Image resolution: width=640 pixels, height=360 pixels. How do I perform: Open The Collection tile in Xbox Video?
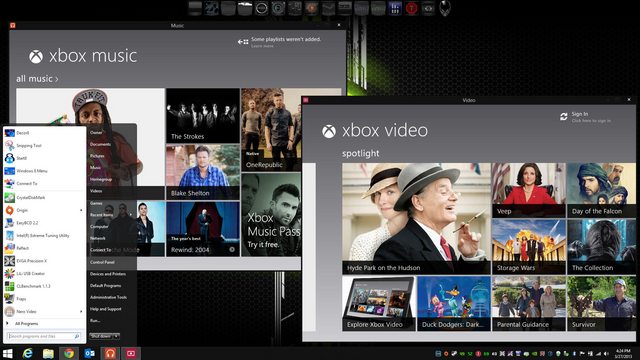[601, 247]
